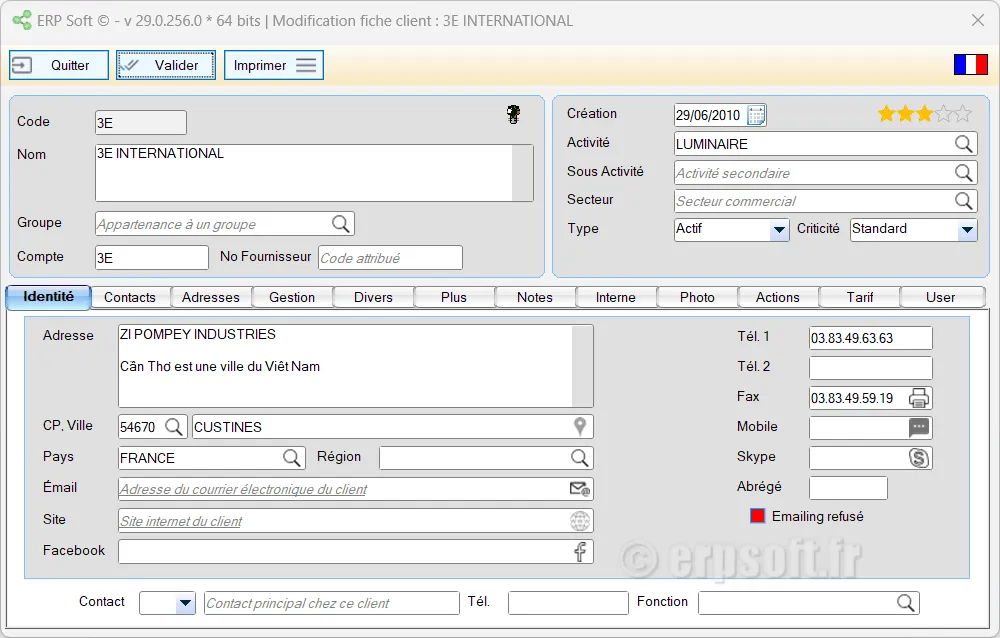Click the French flag language selector
The height and width of the screenshot is (638, 1000).
tap(970, 65)
